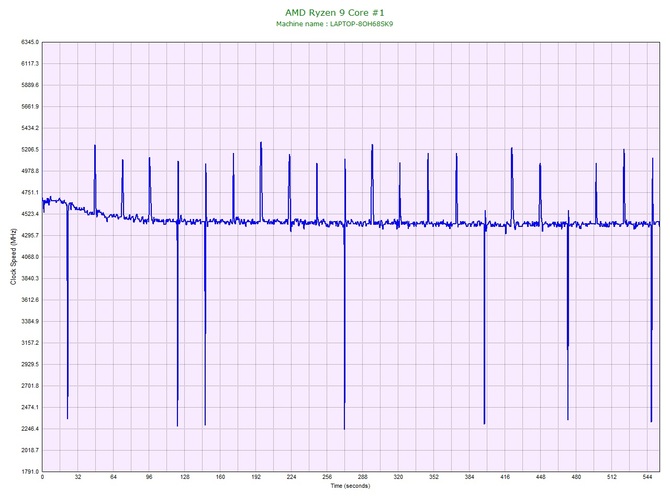Click the 5661.9 y-axis value
Image resolution: width=670 pixels, height=503 pixels.
(x=30, y=106)
